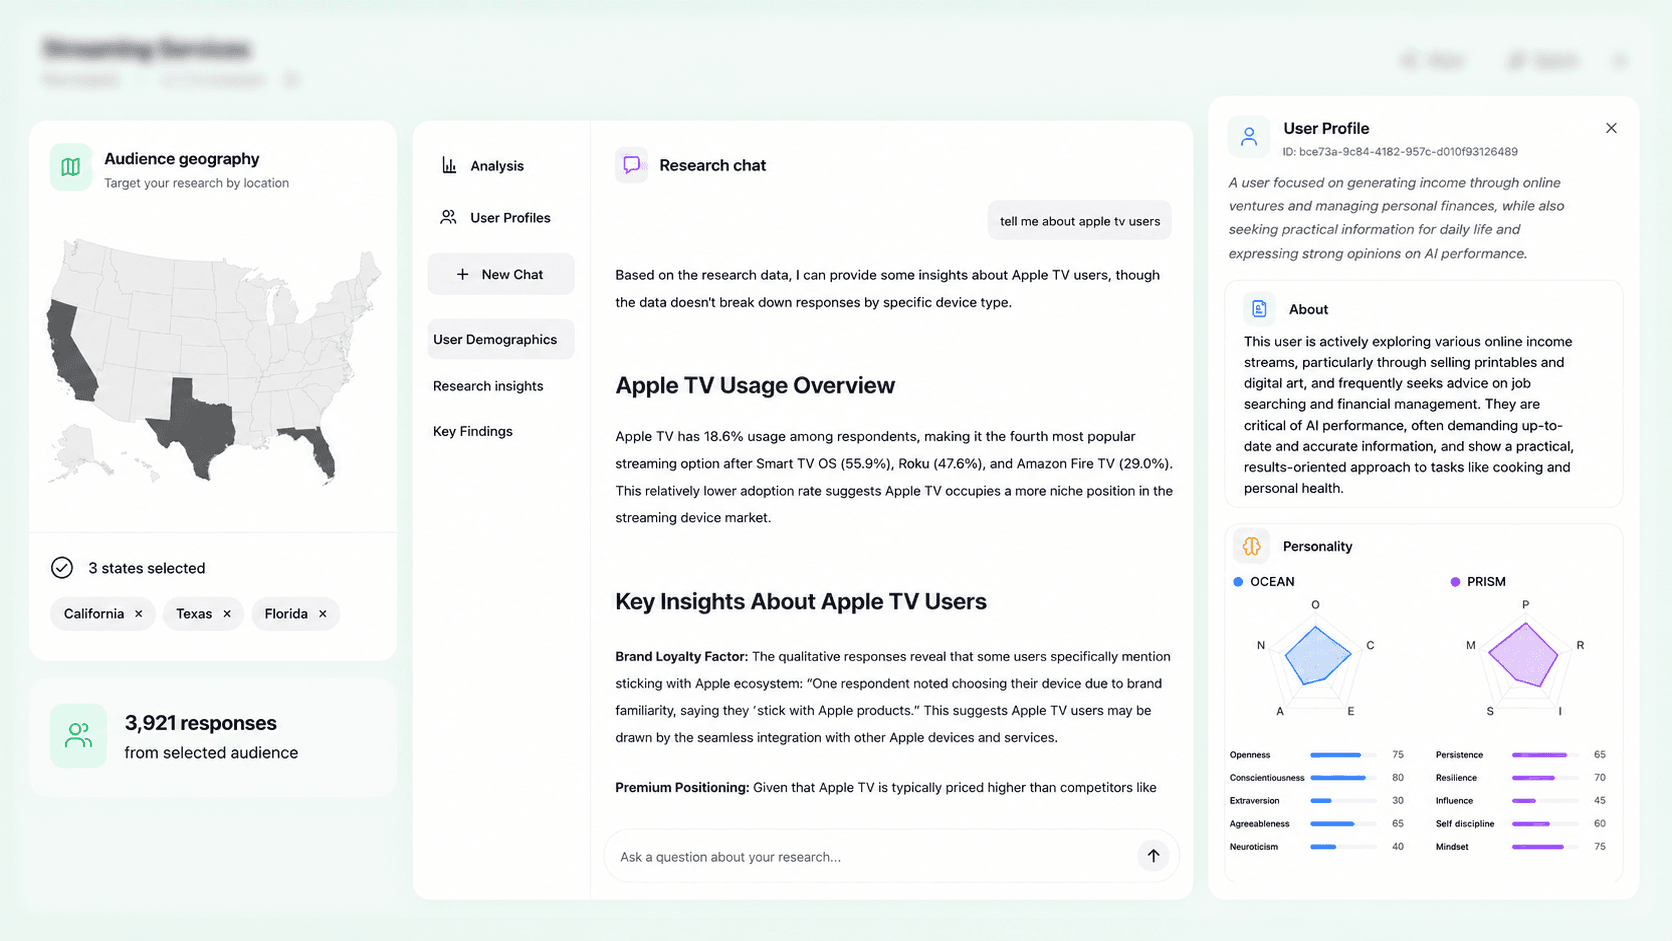1672x941 pixels.
Task: Click the 'Premium Positioning:' label
Action: (682, 788)
